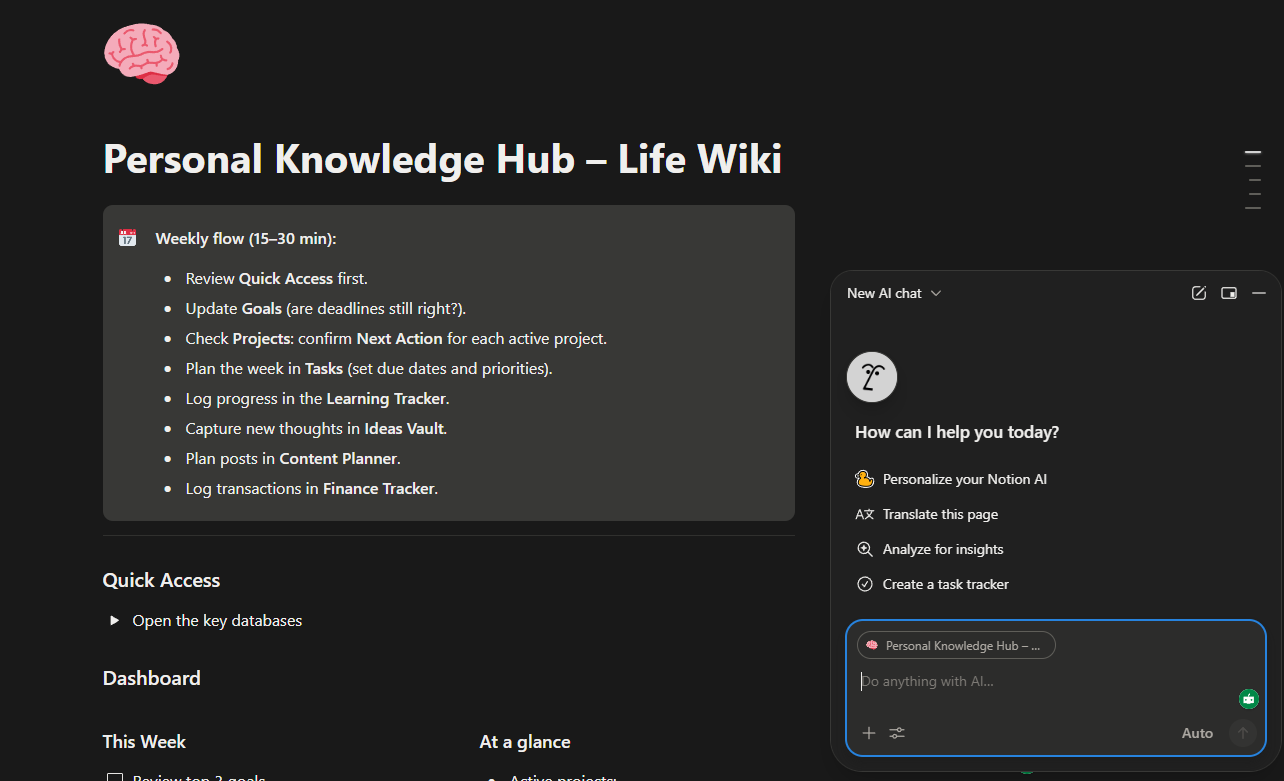Expand the Open the key databases toggle
The height and width of the screenshot is (781, 1284).
point(115,621)
